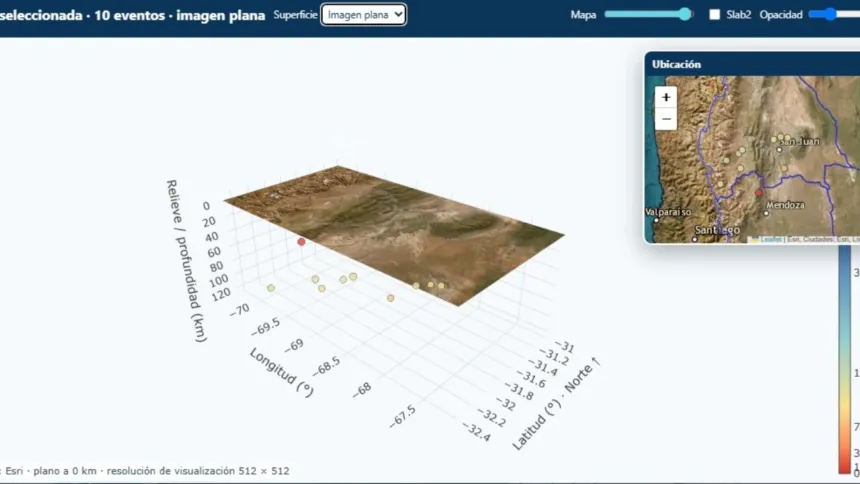Click the red earthquake marker in 3D plot
Screen dimensions: 860x484
[x=301, y=241]
